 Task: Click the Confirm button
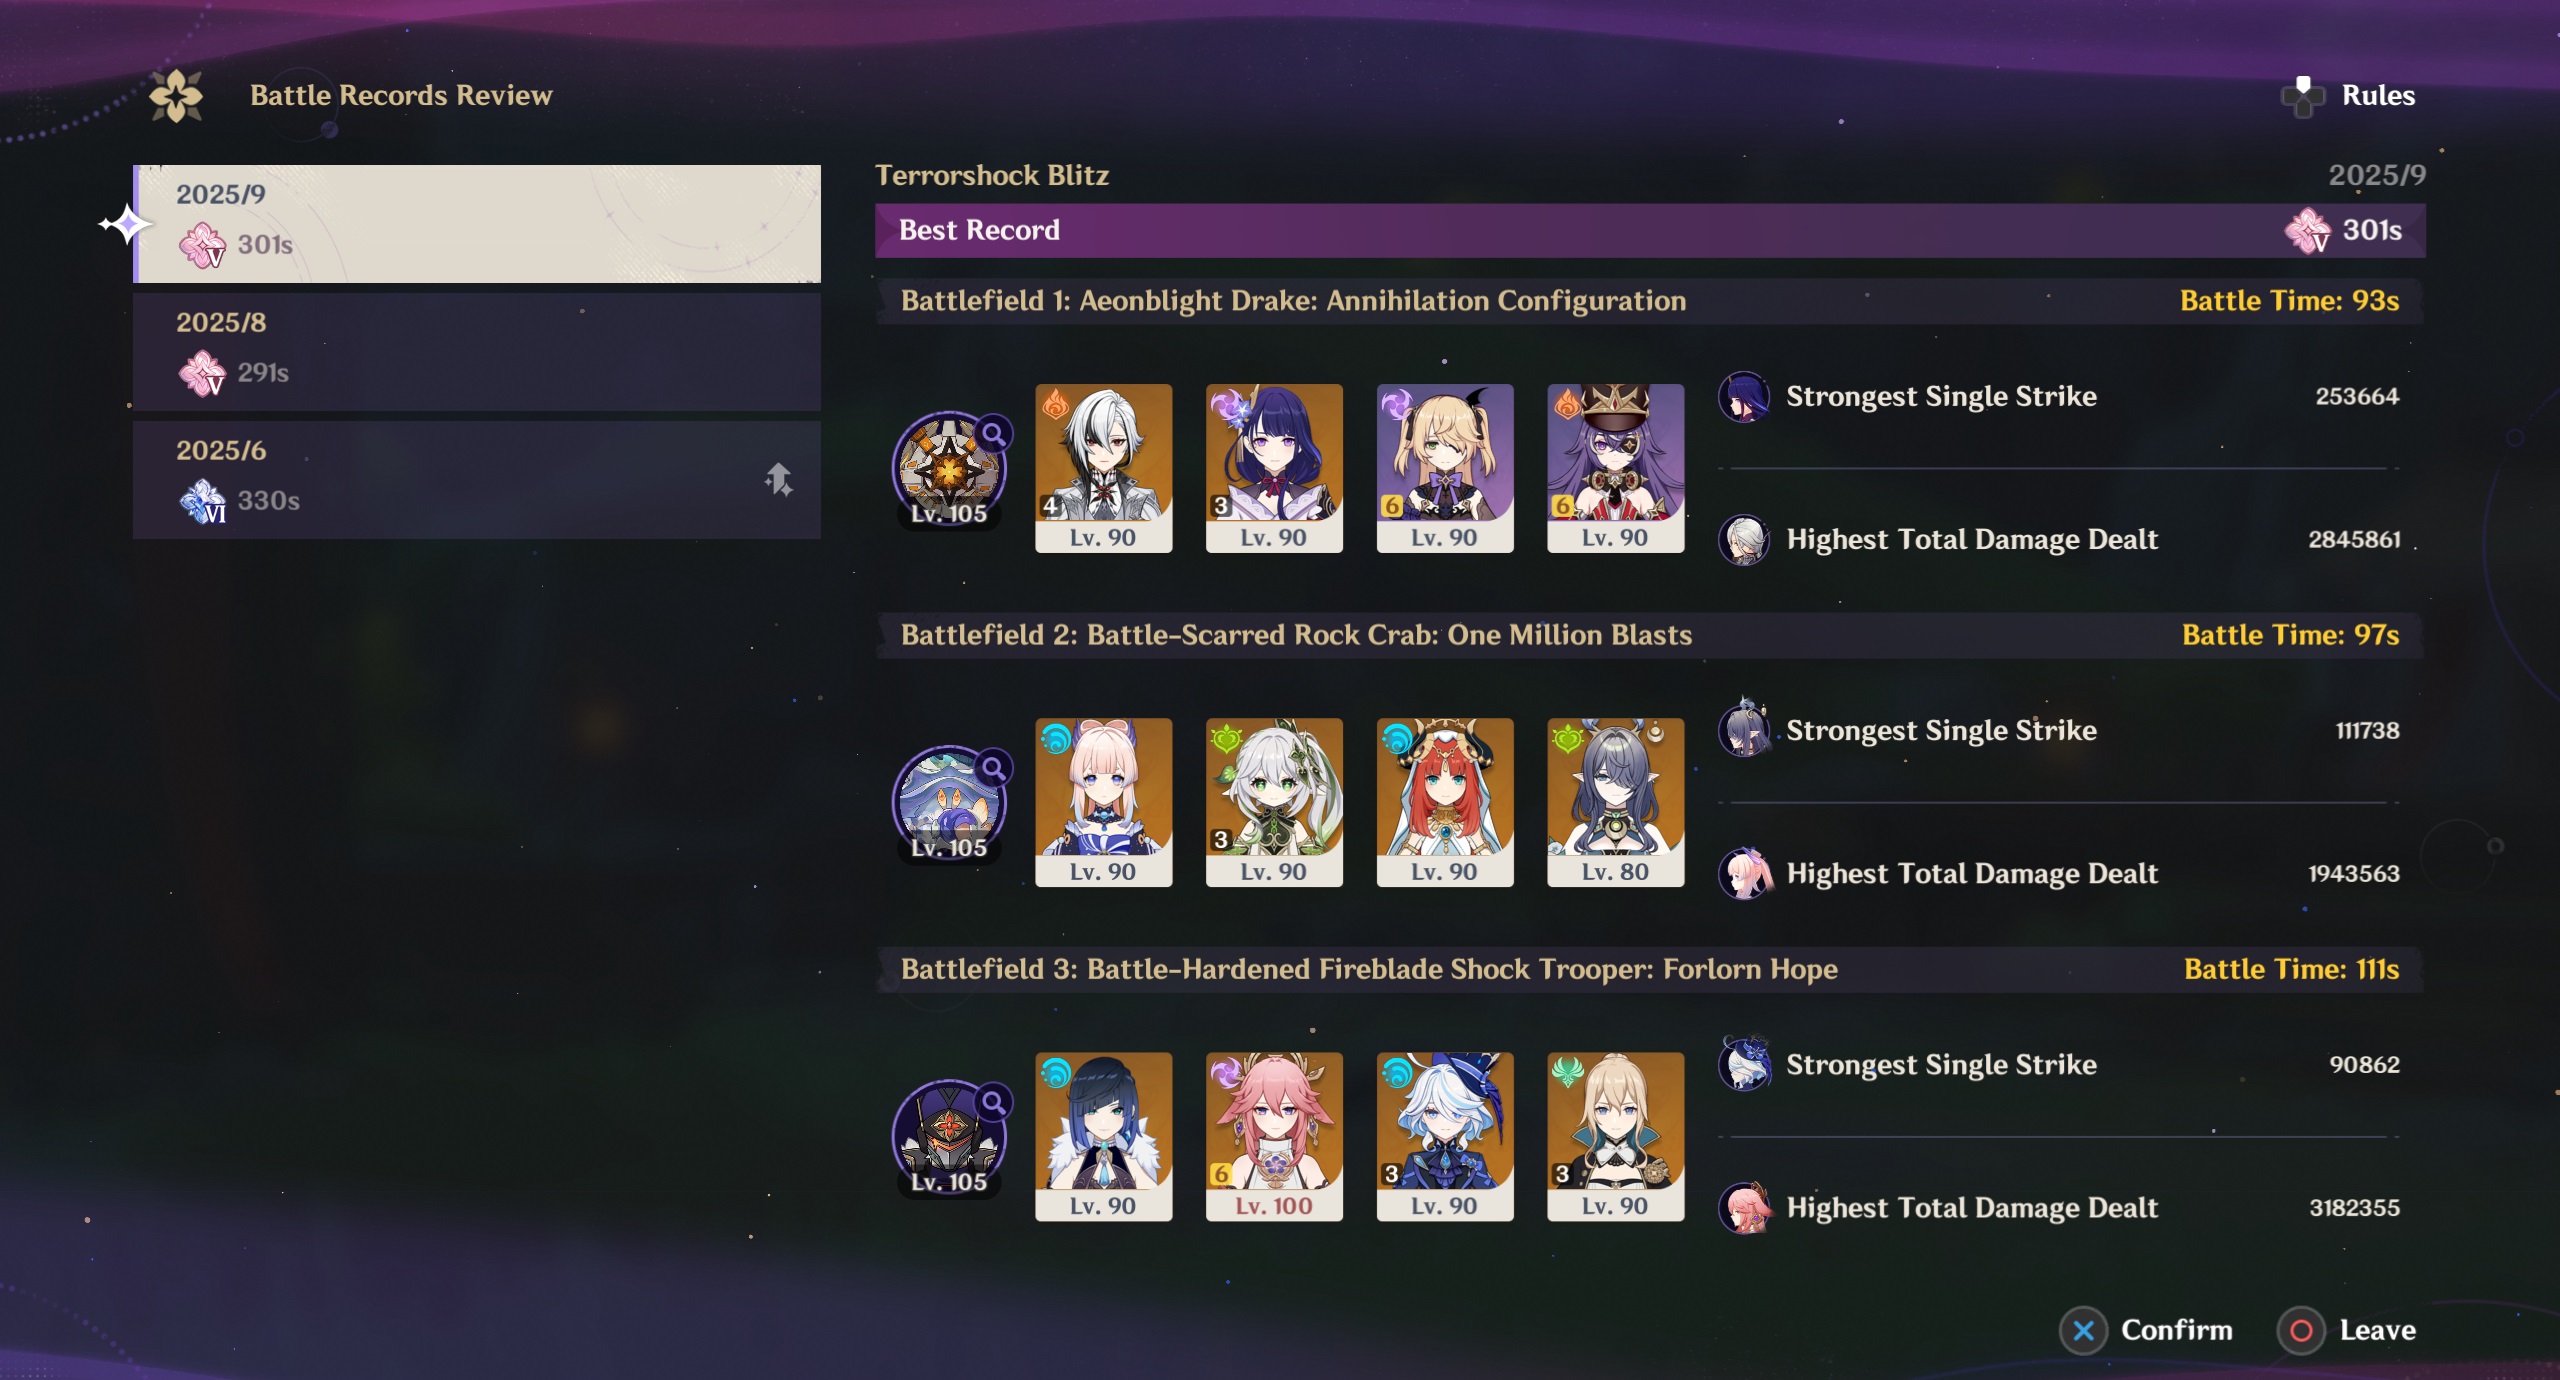pos(2146,1330)
